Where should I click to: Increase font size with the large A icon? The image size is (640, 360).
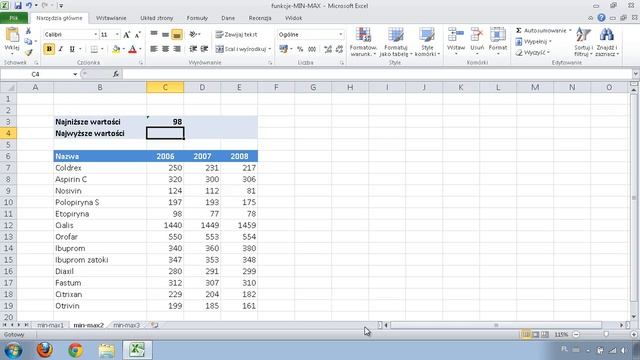click(127, 35)
